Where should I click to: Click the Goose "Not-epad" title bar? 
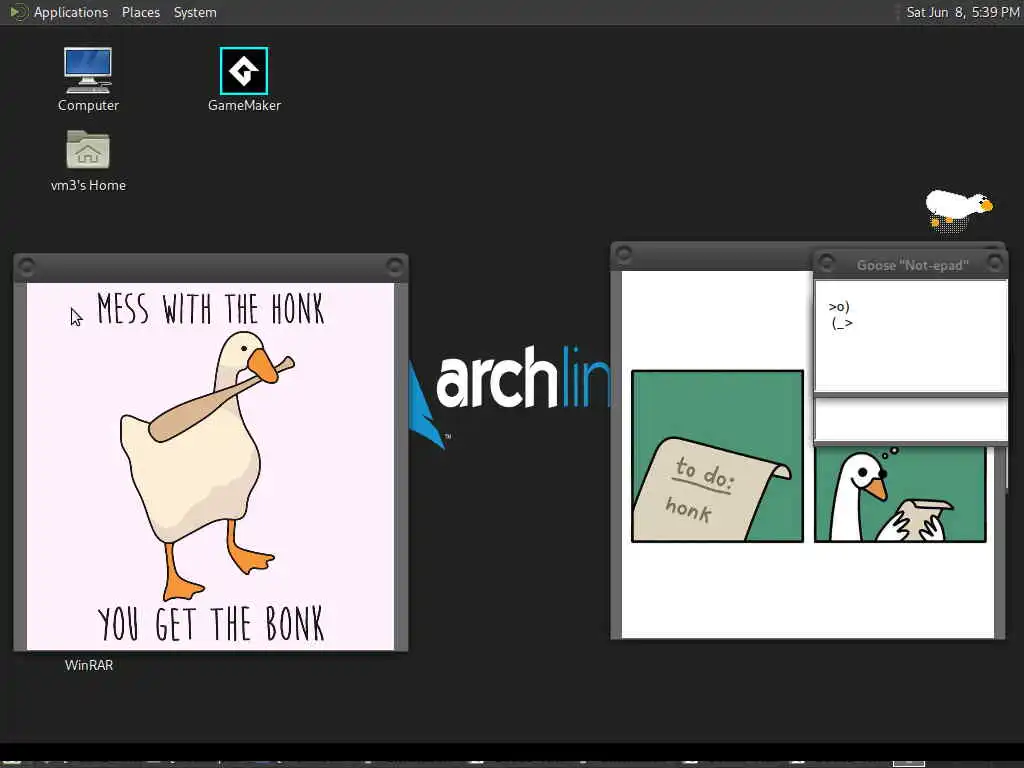tap(912, 264)
